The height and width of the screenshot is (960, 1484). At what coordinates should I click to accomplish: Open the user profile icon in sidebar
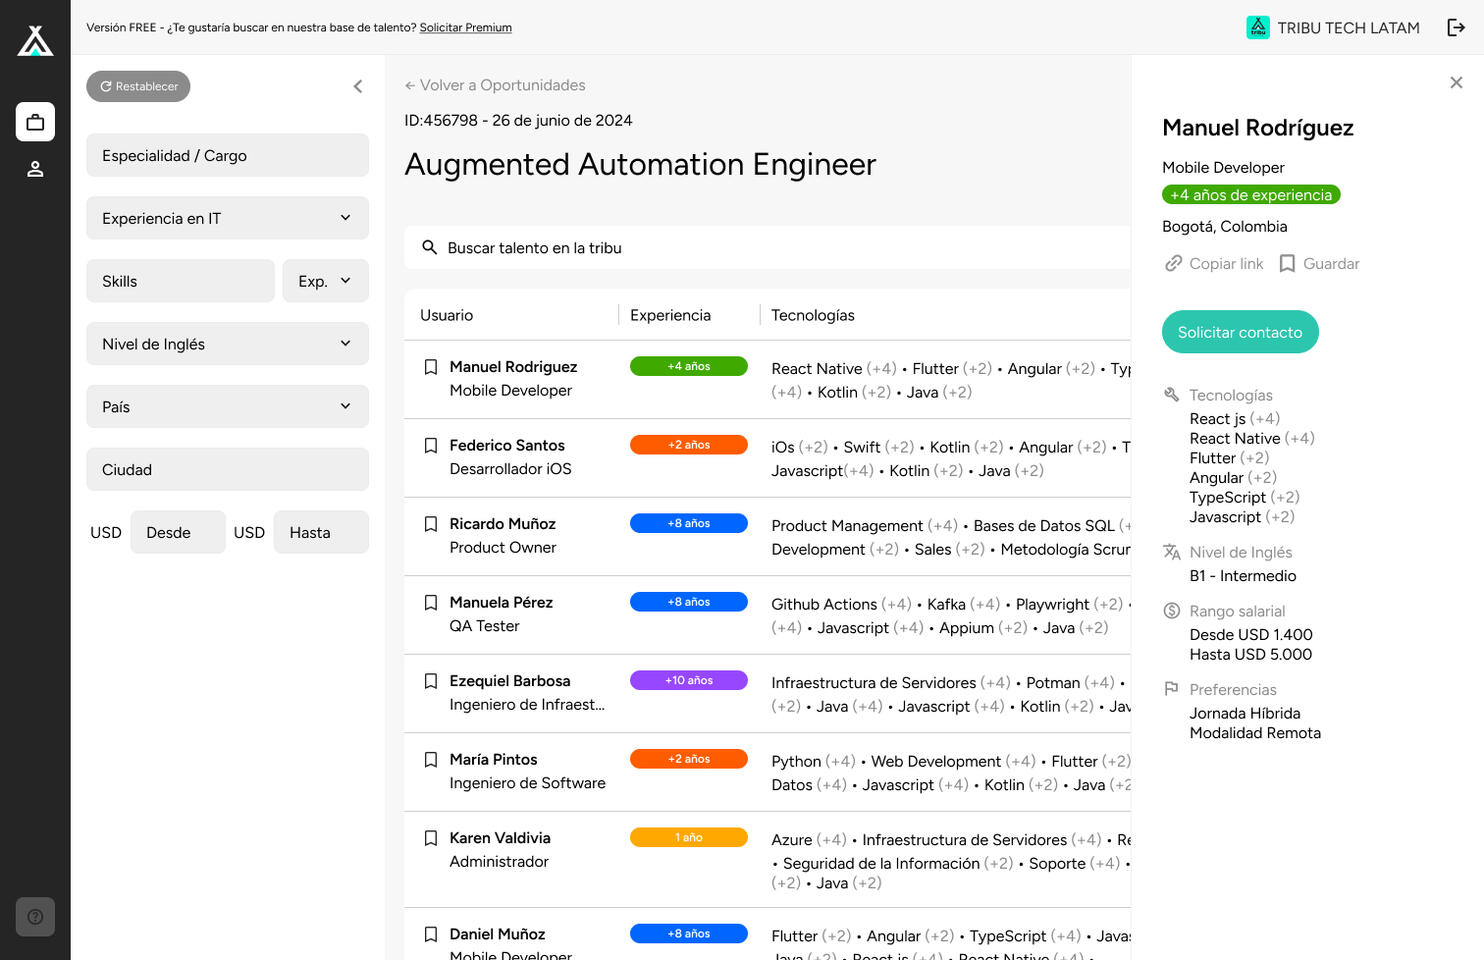35,169
